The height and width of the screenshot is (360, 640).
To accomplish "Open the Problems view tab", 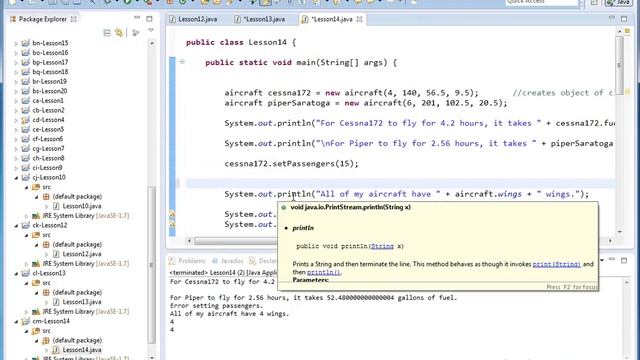I will [x=187, y=261].
